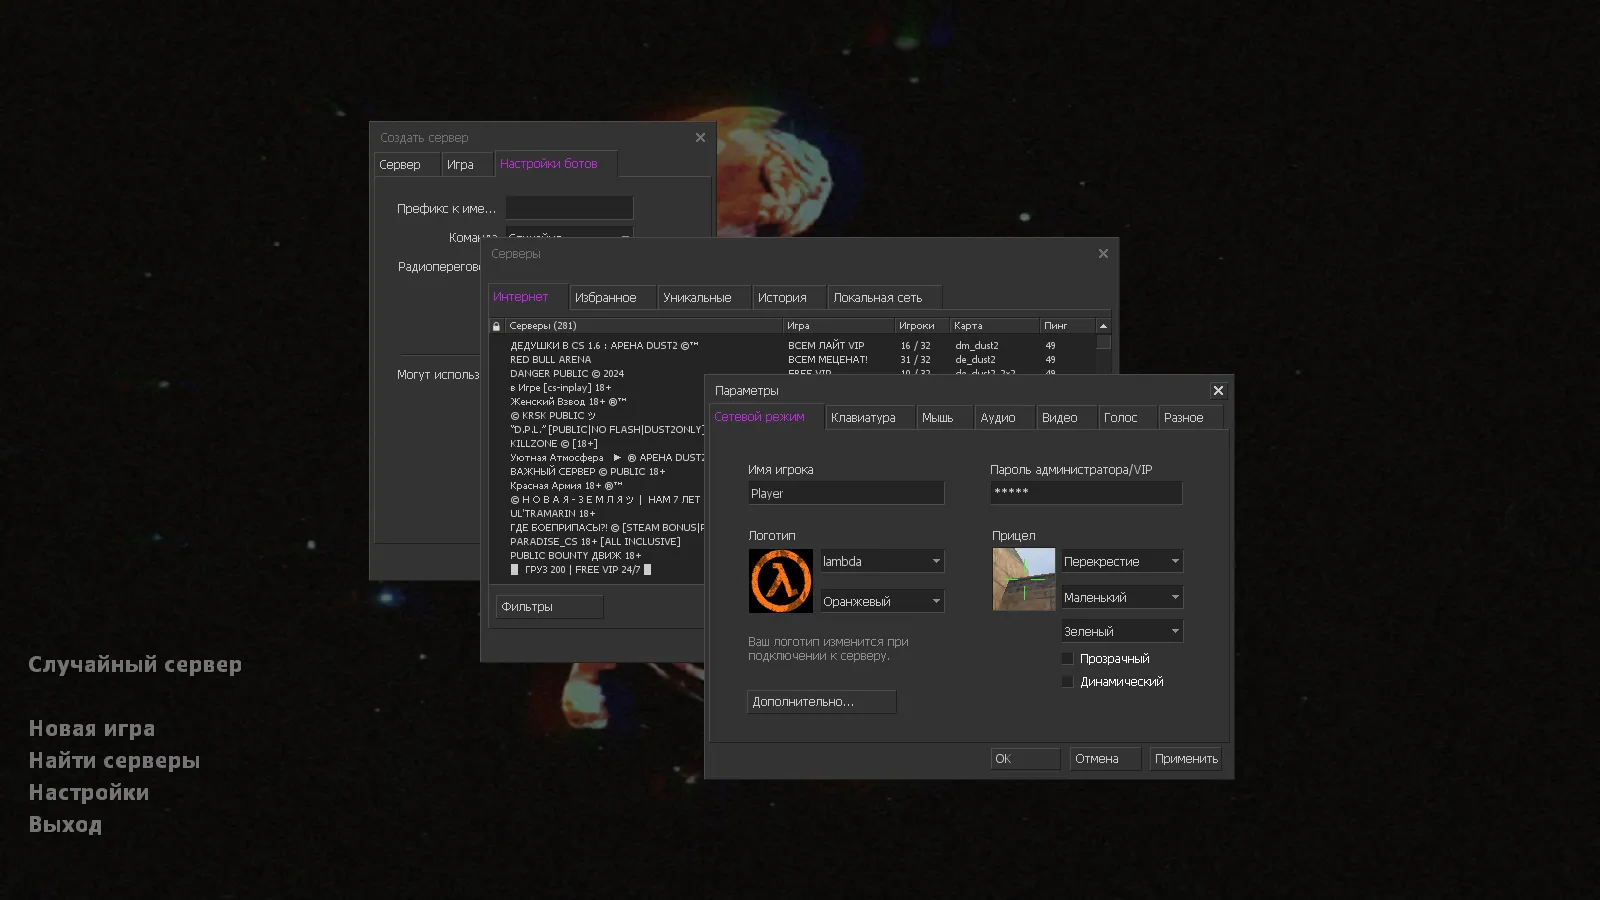Enable the Динамический crosshair option
Viewport: 1600px width, 900px height.
point(1067,681)
